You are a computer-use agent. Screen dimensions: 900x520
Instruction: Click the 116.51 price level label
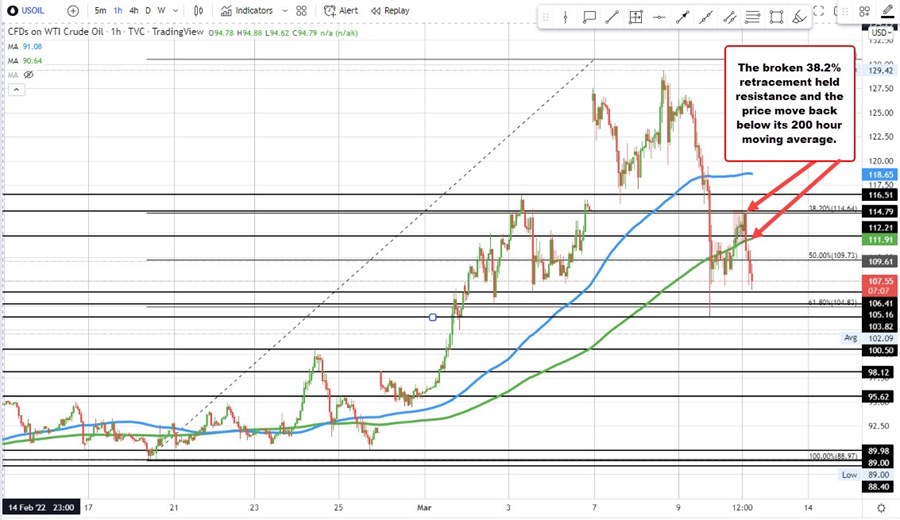coord(880,195)
